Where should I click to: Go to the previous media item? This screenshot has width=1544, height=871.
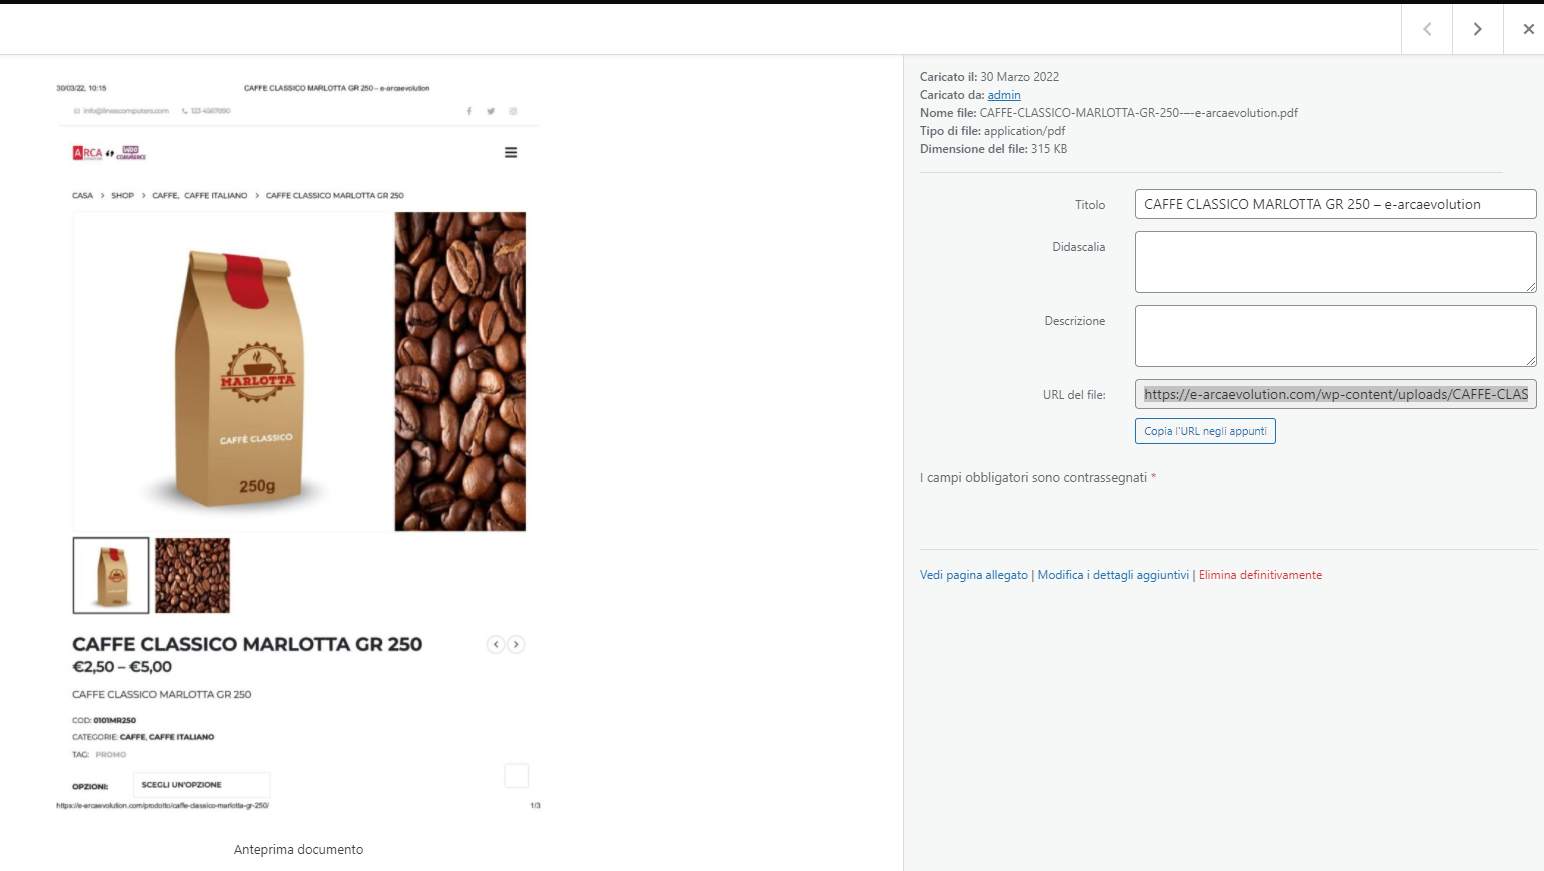[x=1427, y=29]
